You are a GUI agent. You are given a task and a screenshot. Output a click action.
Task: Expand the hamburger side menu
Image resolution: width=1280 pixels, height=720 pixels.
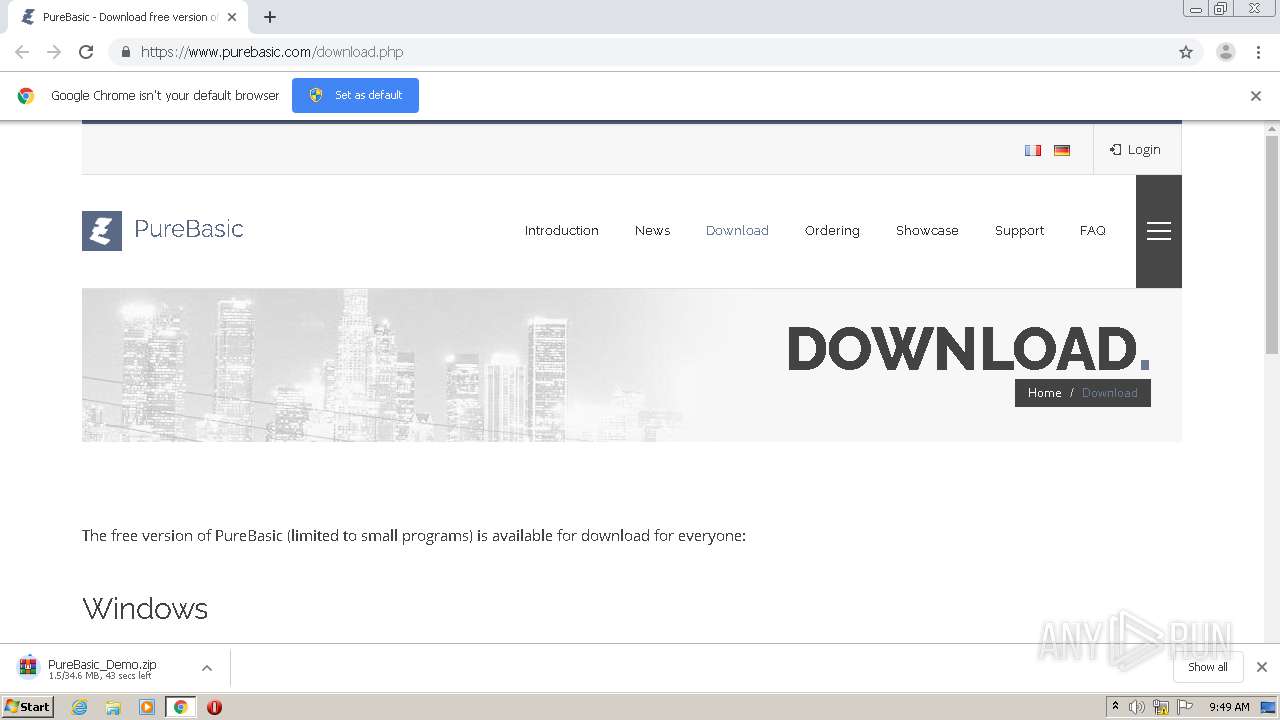pyautogui.click(x=1159, y=231)
